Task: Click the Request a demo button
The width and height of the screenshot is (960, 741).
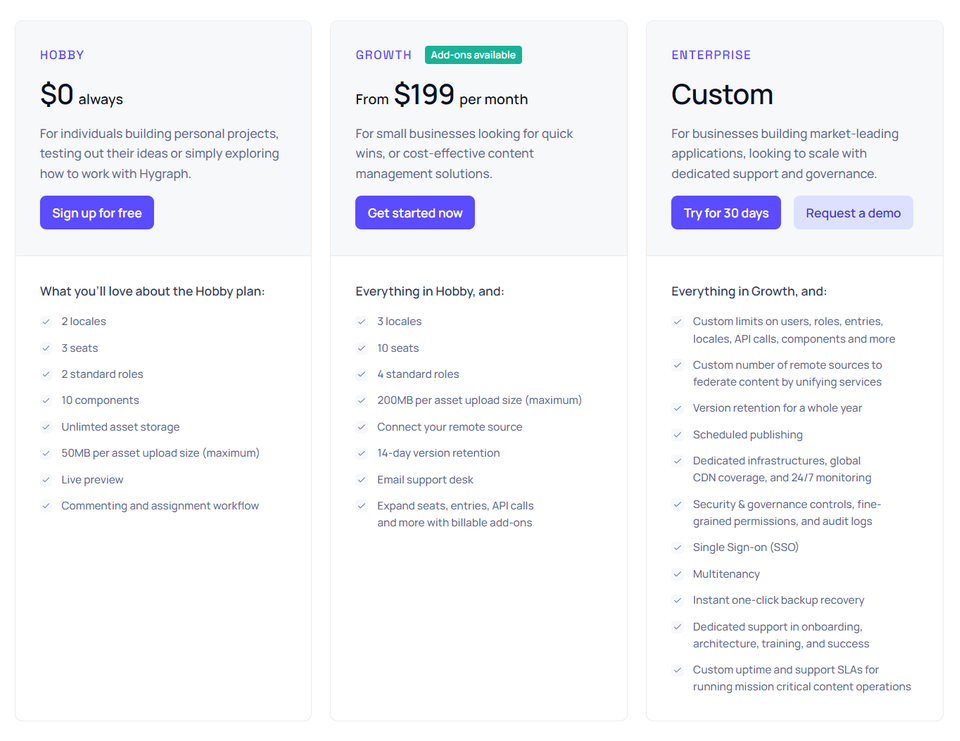Action: pos(853,213)
